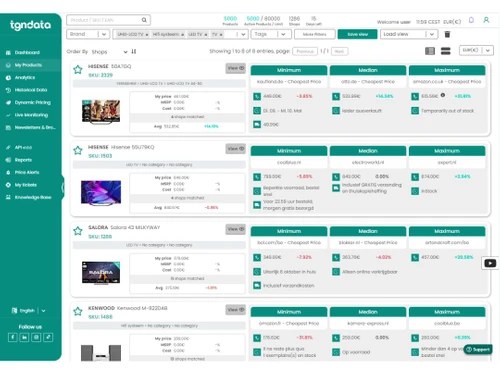This screenshot has width=500, height=375.
Task: Open the Order By Shops dropdown
Action: click(x=109, y=52)
